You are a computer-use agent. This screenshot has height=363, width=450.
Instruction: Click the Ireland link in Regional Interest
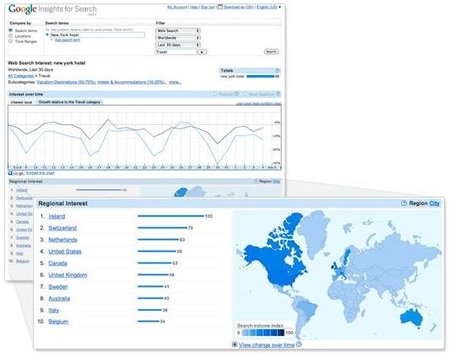(57, 216)
